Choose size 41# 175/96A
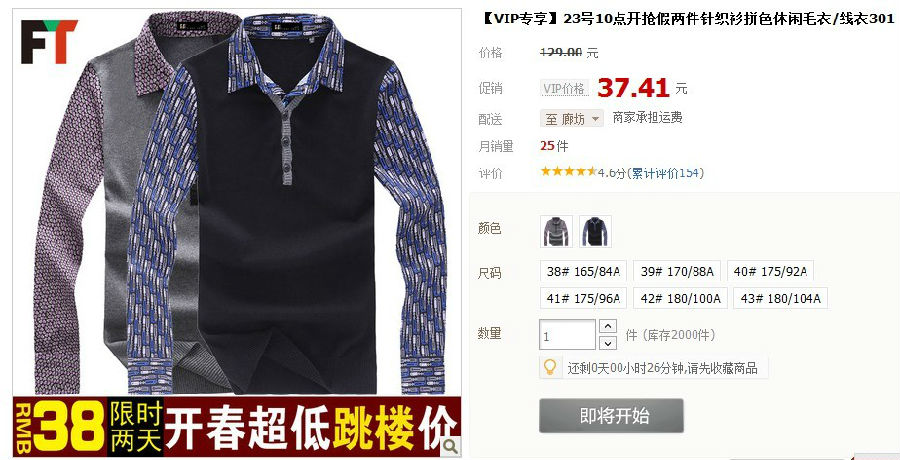This screenshot has width=900, height=460. 583,298
